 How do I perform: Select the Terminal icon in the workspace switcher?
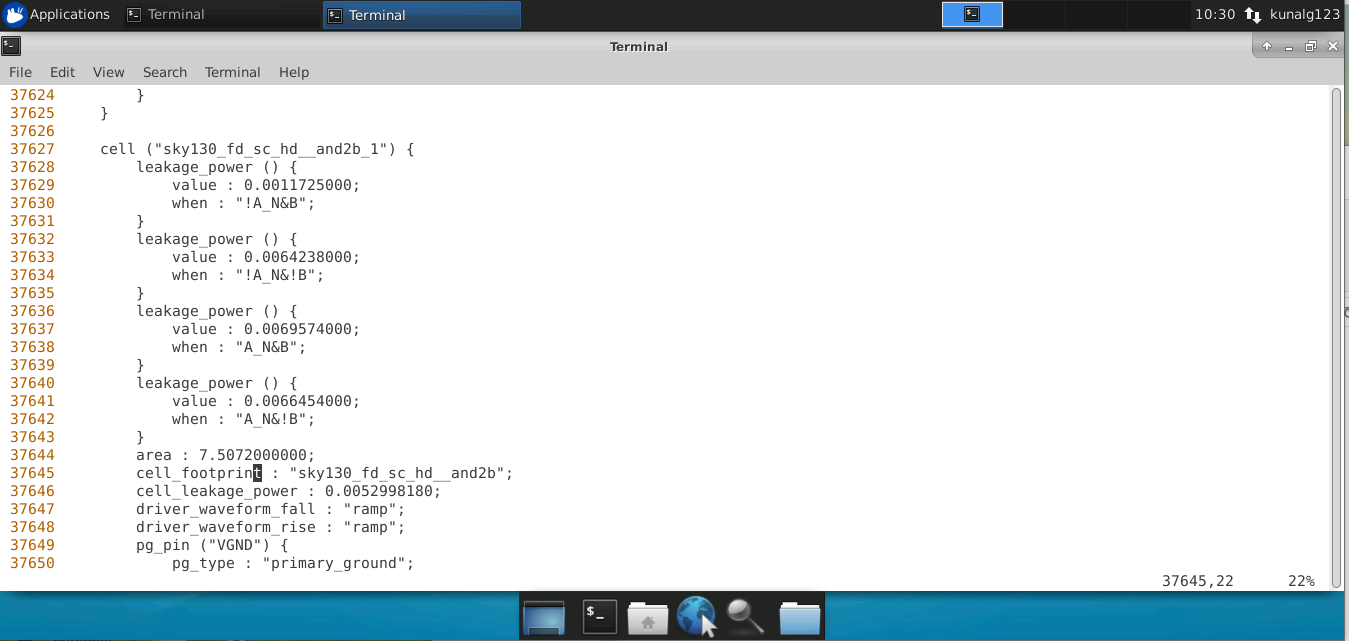[x=971, y=14]
